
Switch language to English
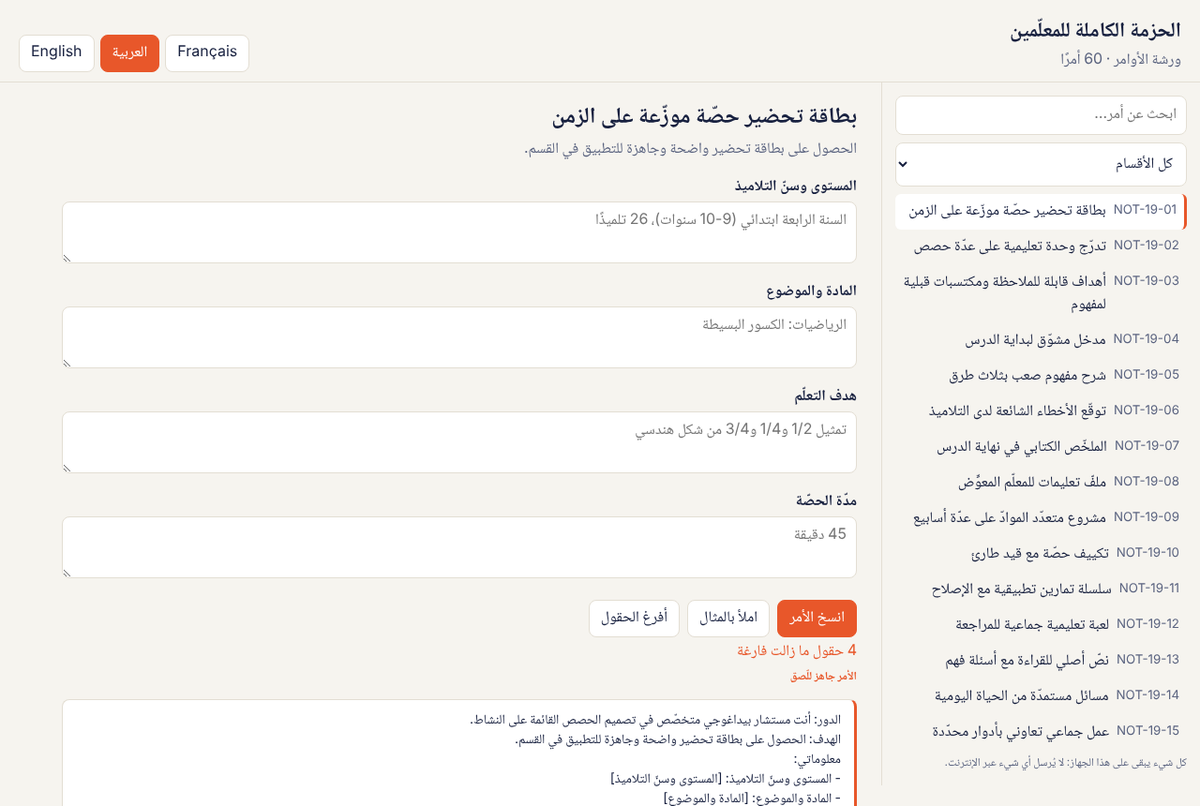pyautogui.click(x=56, y=53)
